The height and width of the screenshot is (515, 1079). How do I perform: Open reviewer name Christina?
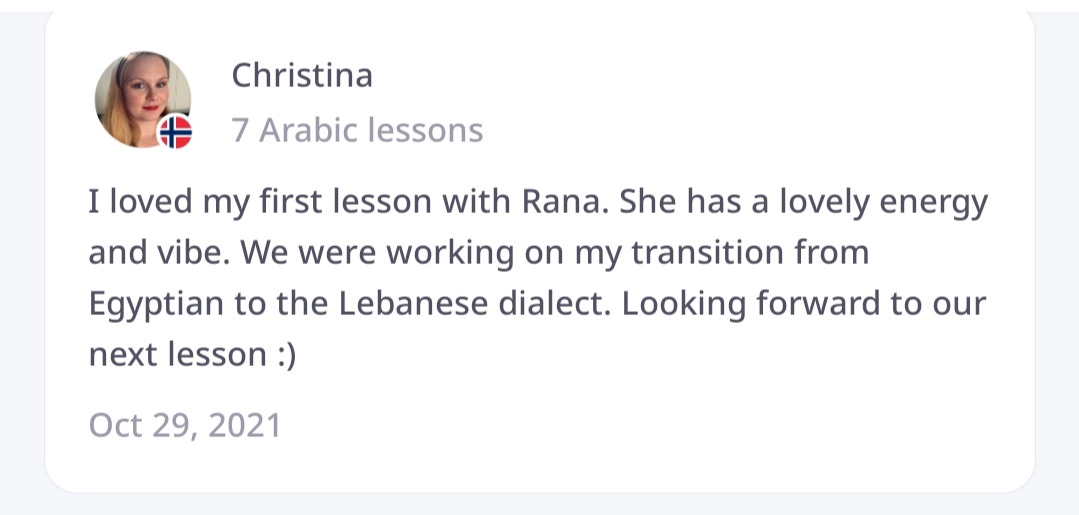302,76
